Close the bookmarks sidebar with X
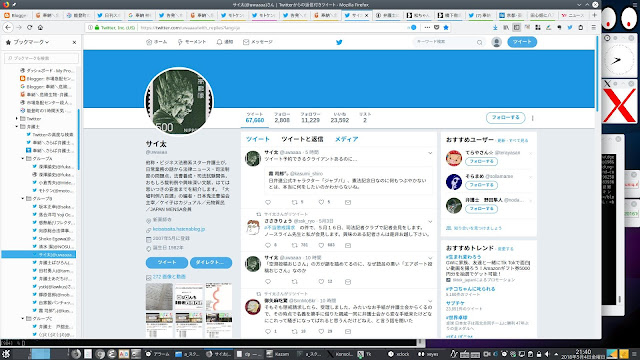This screenshot has height=360, width=640. click(x=74, y=42)
